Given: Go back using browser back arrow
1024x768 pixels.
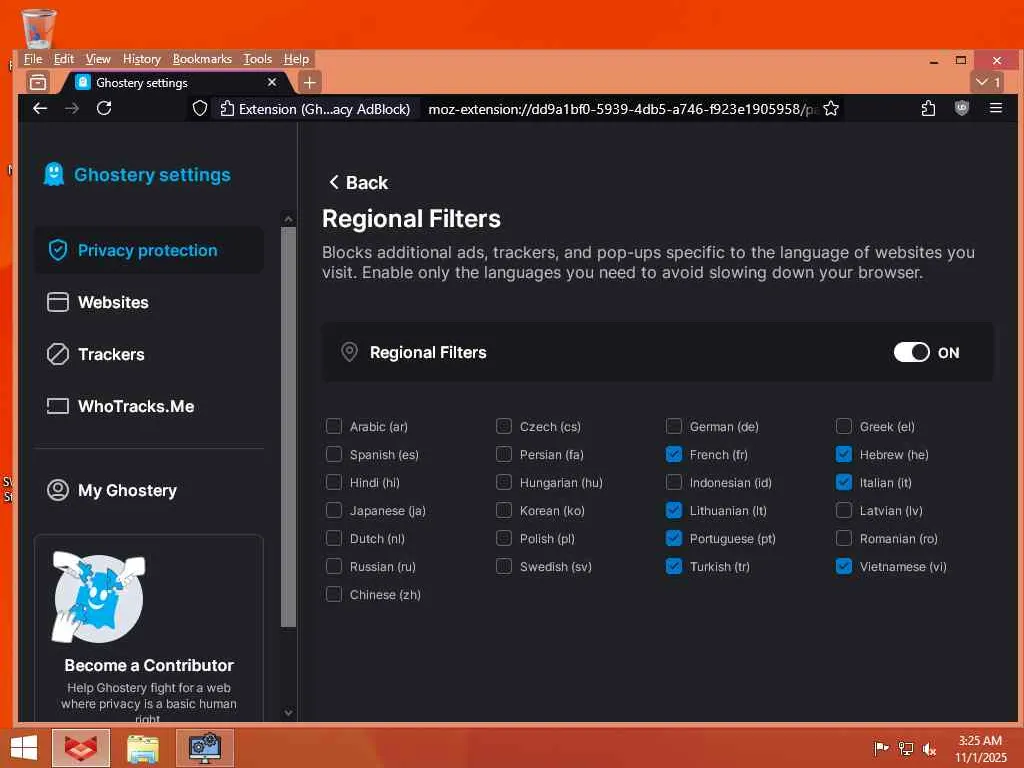Looking at the screenshot, I should (40, 108).
